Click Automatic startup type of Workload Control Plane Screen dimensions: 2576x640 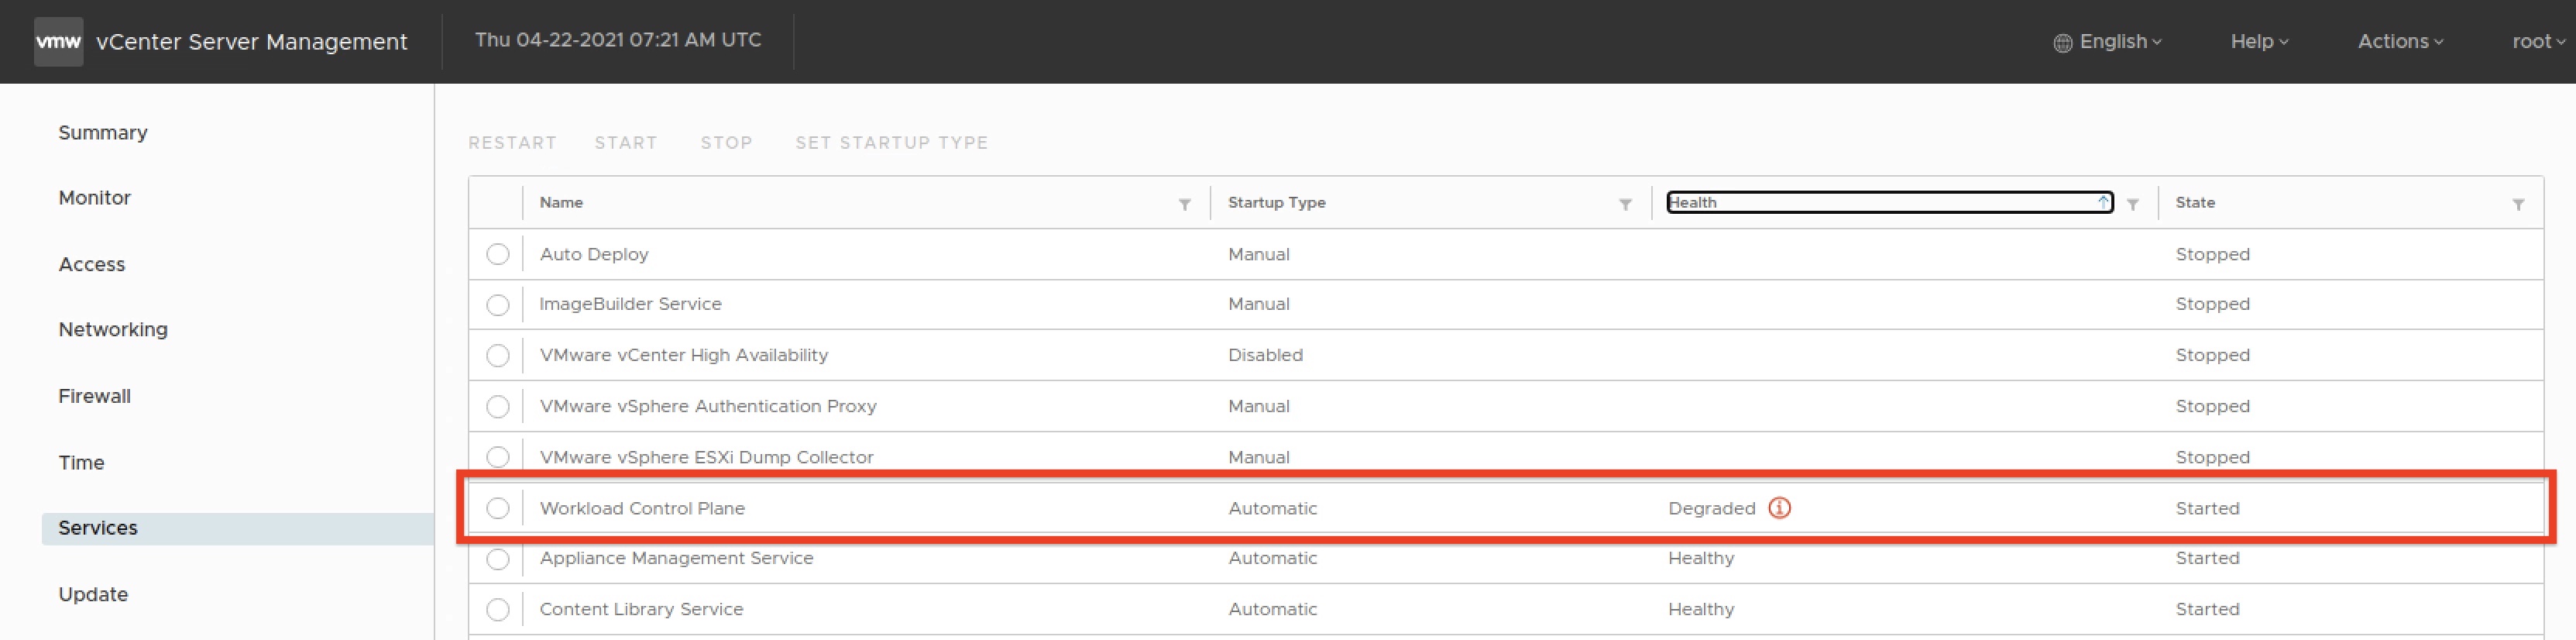click(1272, 508)
